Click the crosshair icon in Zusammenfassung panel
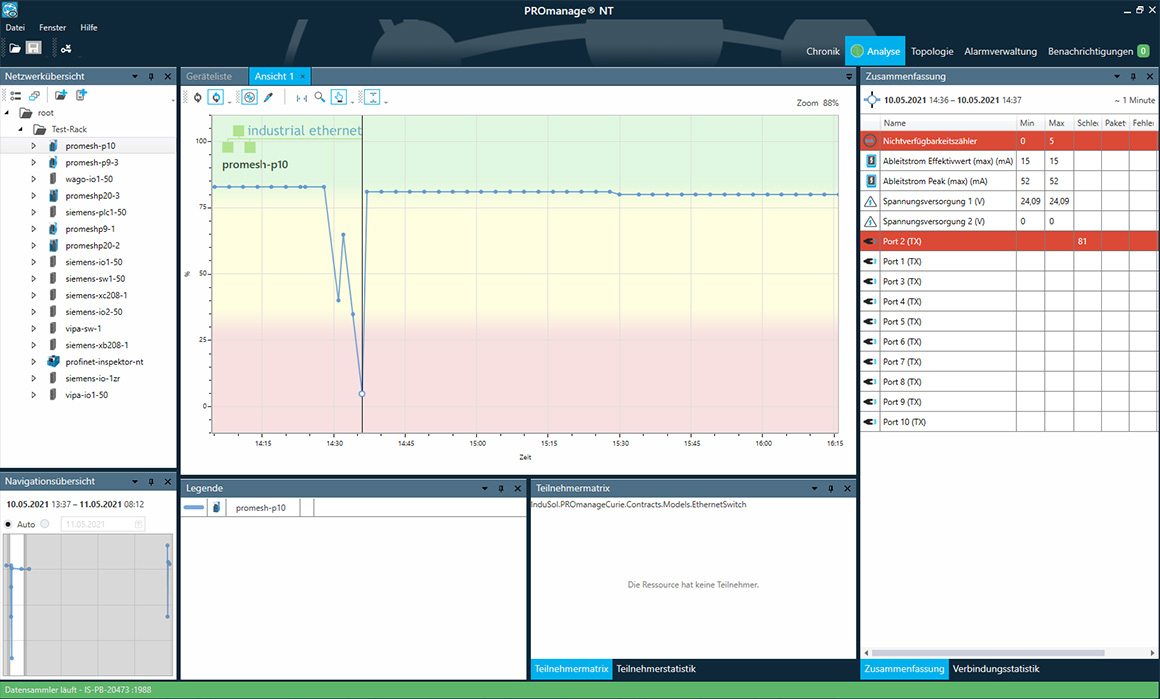Viewport: 1160px width, 699px height. (872, 100)
